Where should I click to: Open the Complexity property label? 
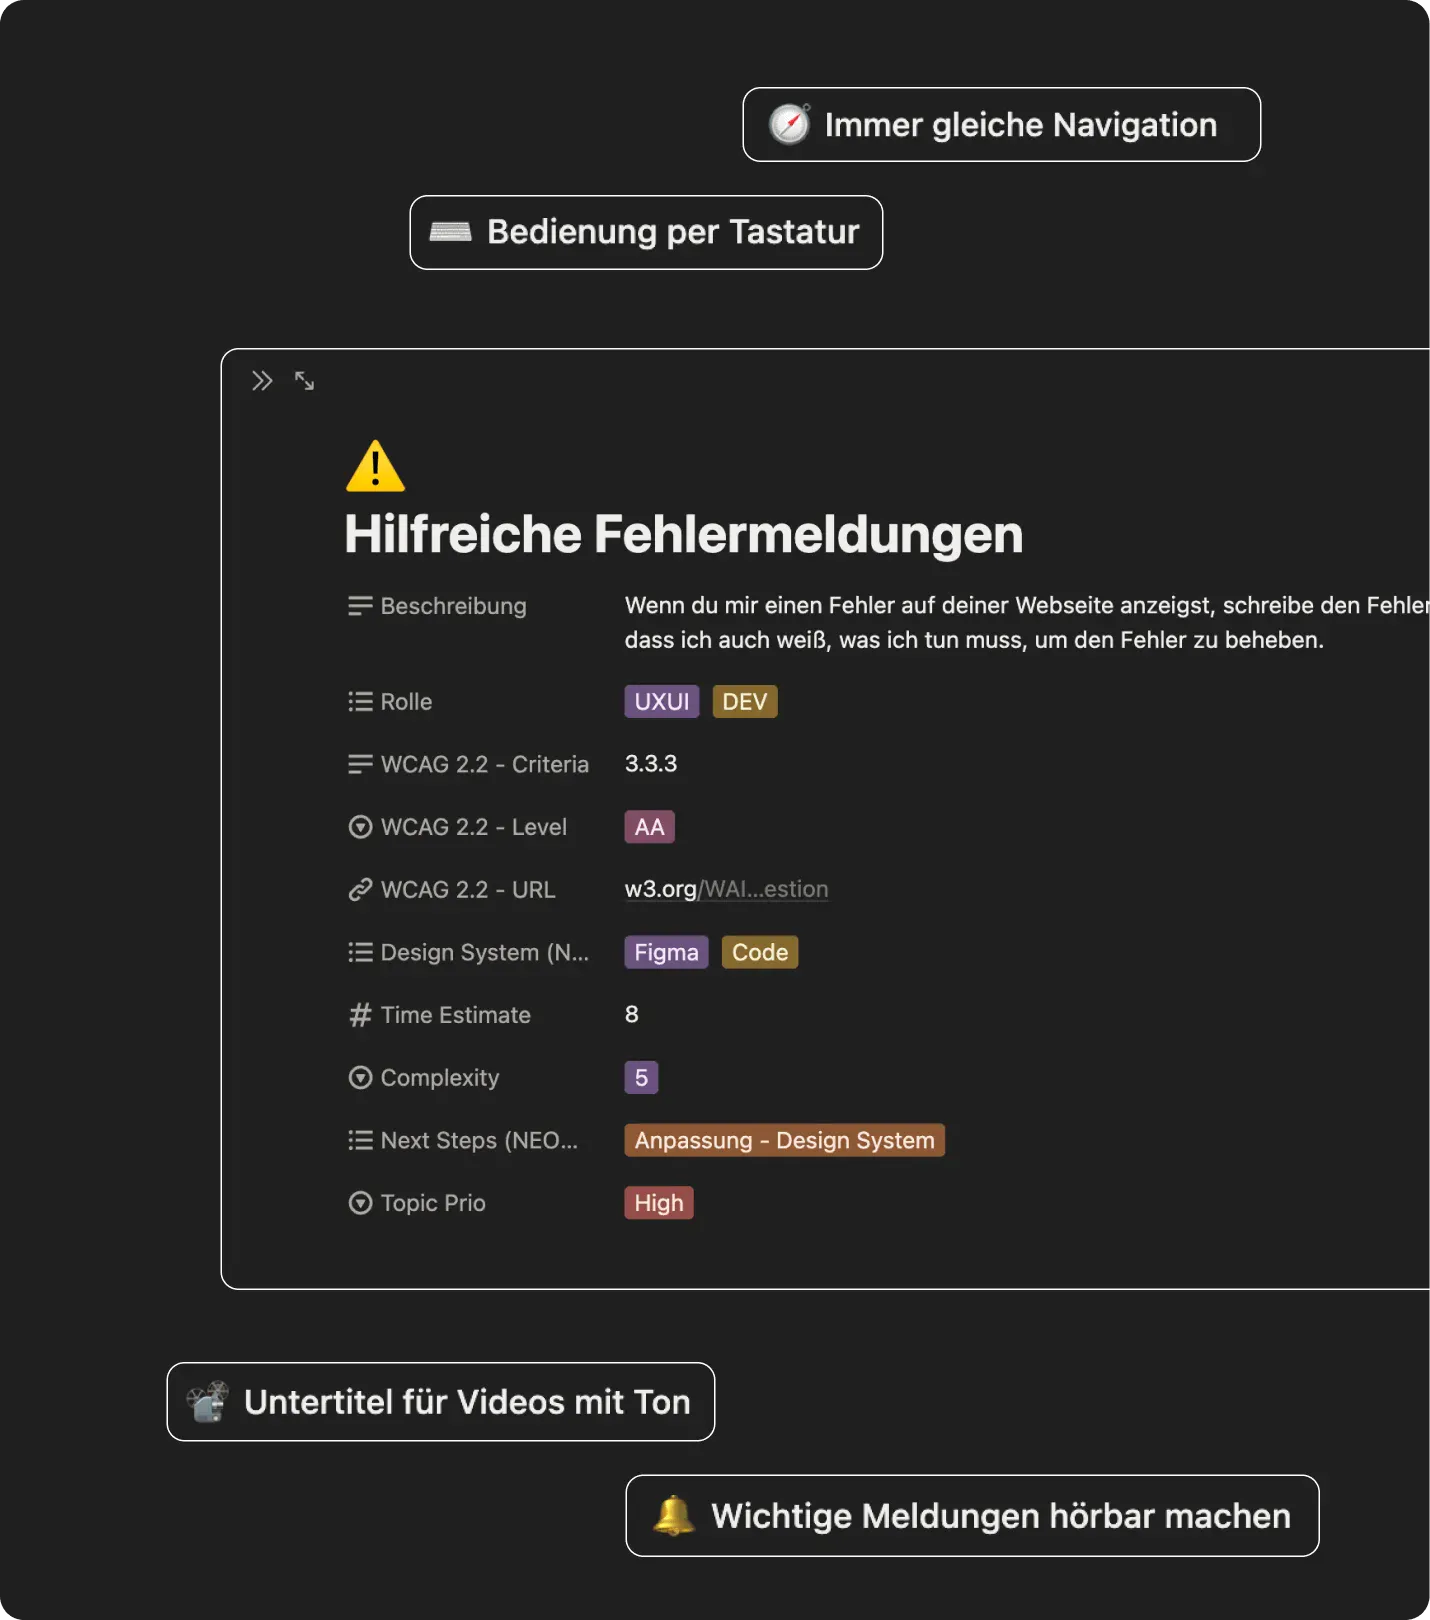(440, 1078)
